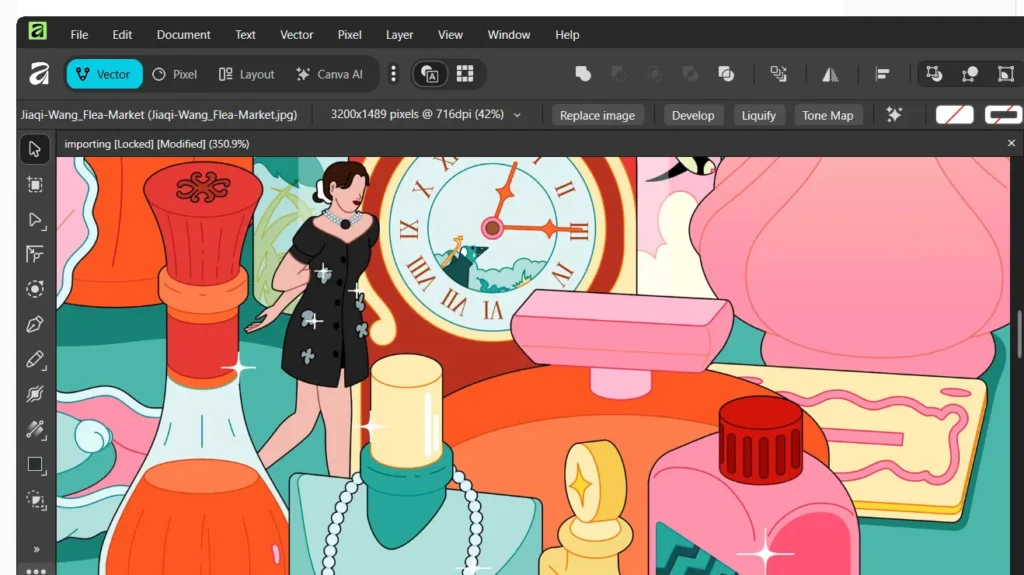The width and height of the screenshot is (1024, 575).
Task: Click the Jiaqi-Wang_Flea-Market file name label
Action: (x=159, y=114)
